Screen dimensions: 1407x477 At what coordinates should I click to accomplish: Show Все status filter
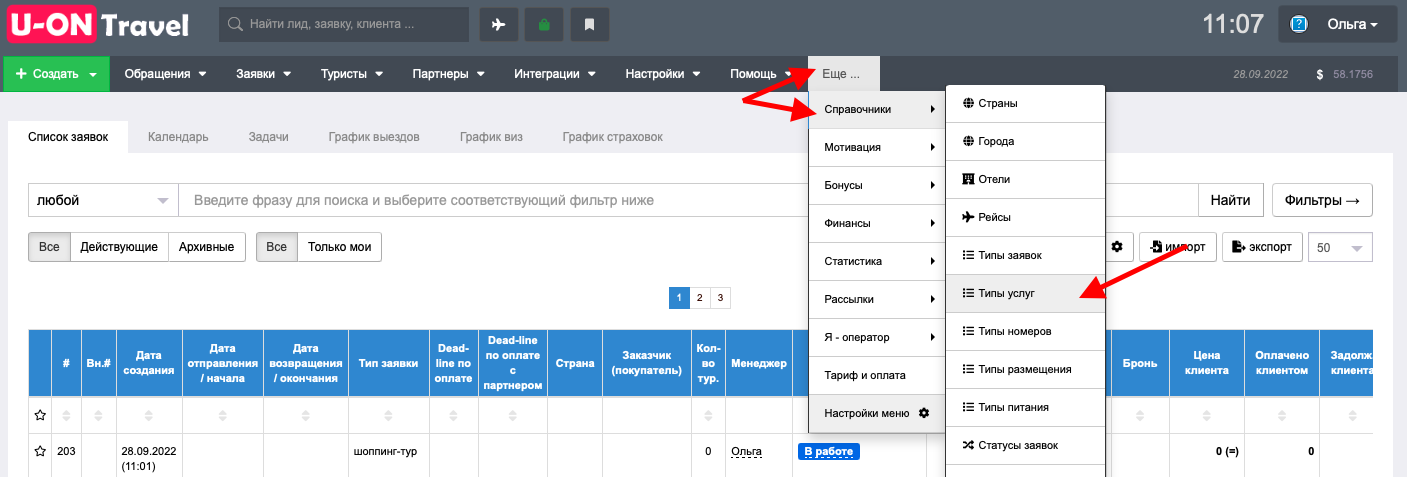pyautogui.click(x=49, y=247)
